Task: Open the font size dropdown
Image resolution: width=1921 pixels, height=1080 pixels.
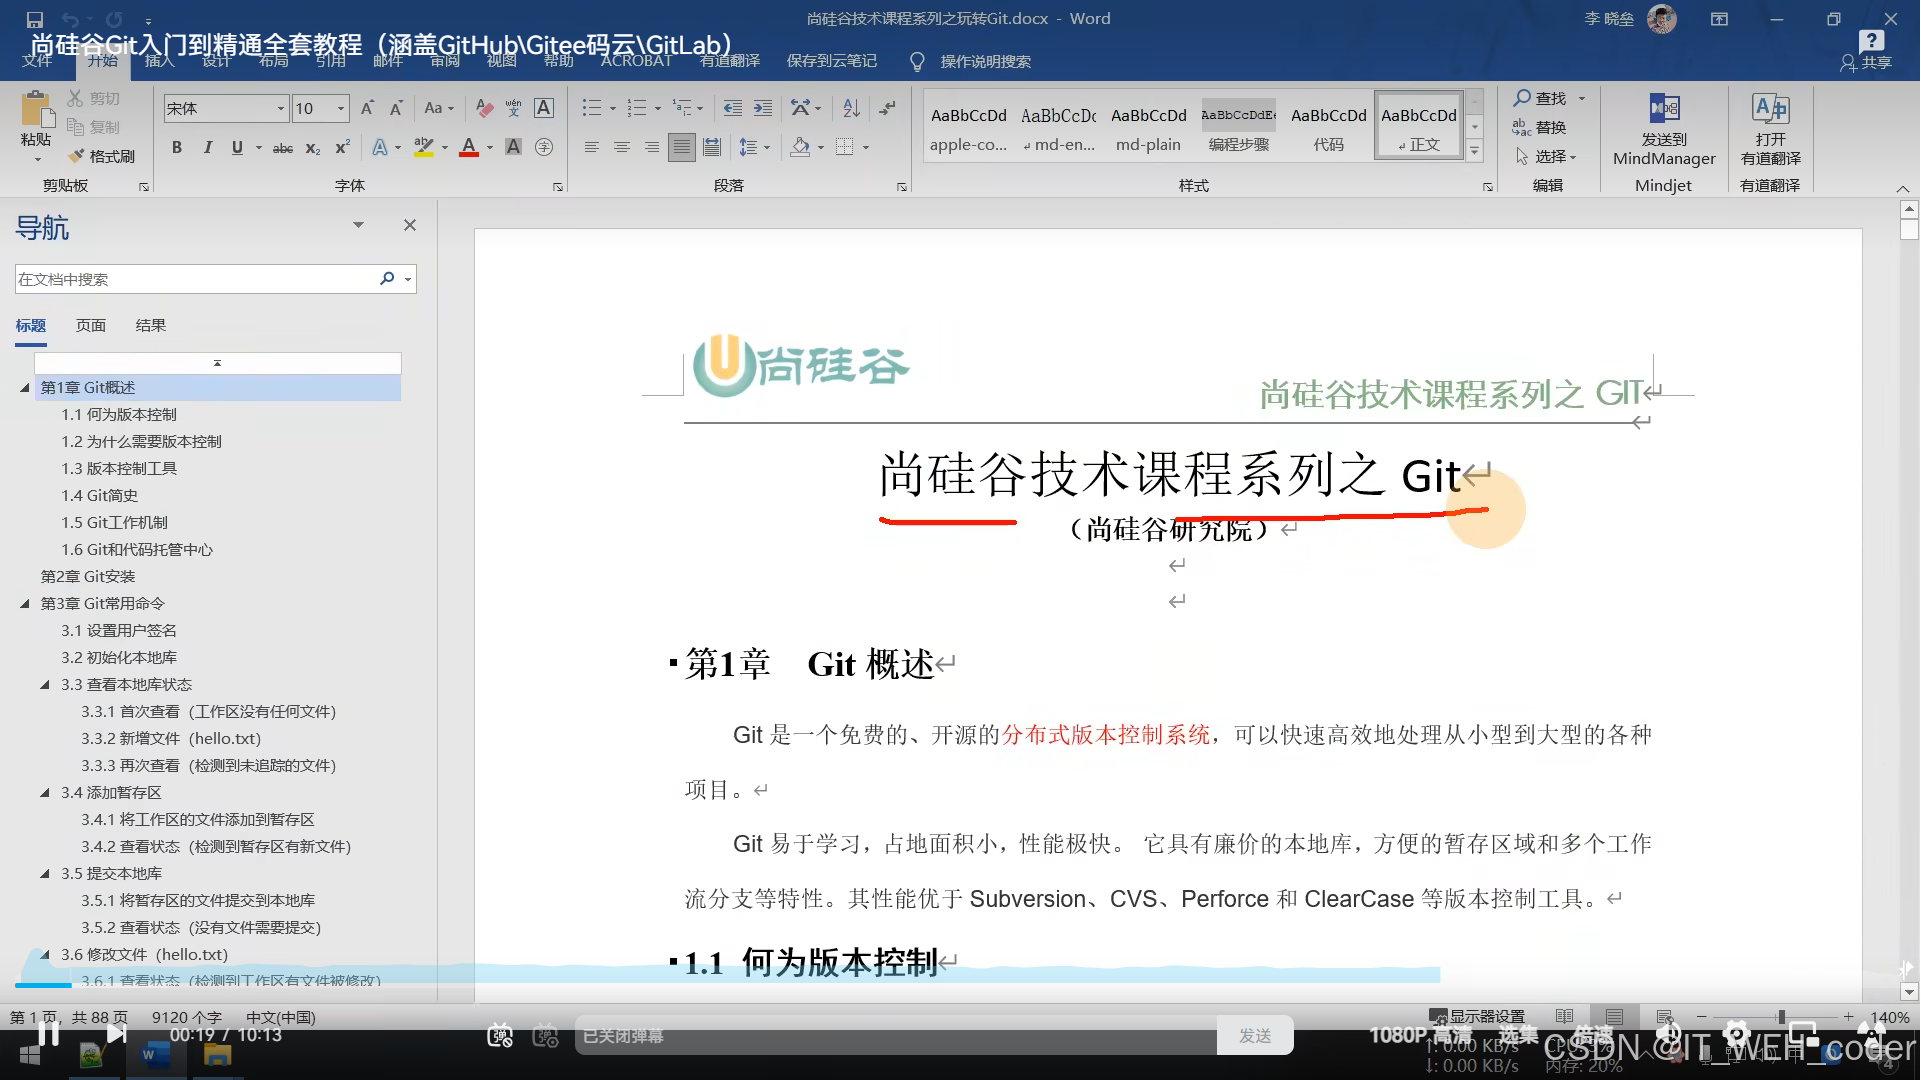Action: [341, 108]
